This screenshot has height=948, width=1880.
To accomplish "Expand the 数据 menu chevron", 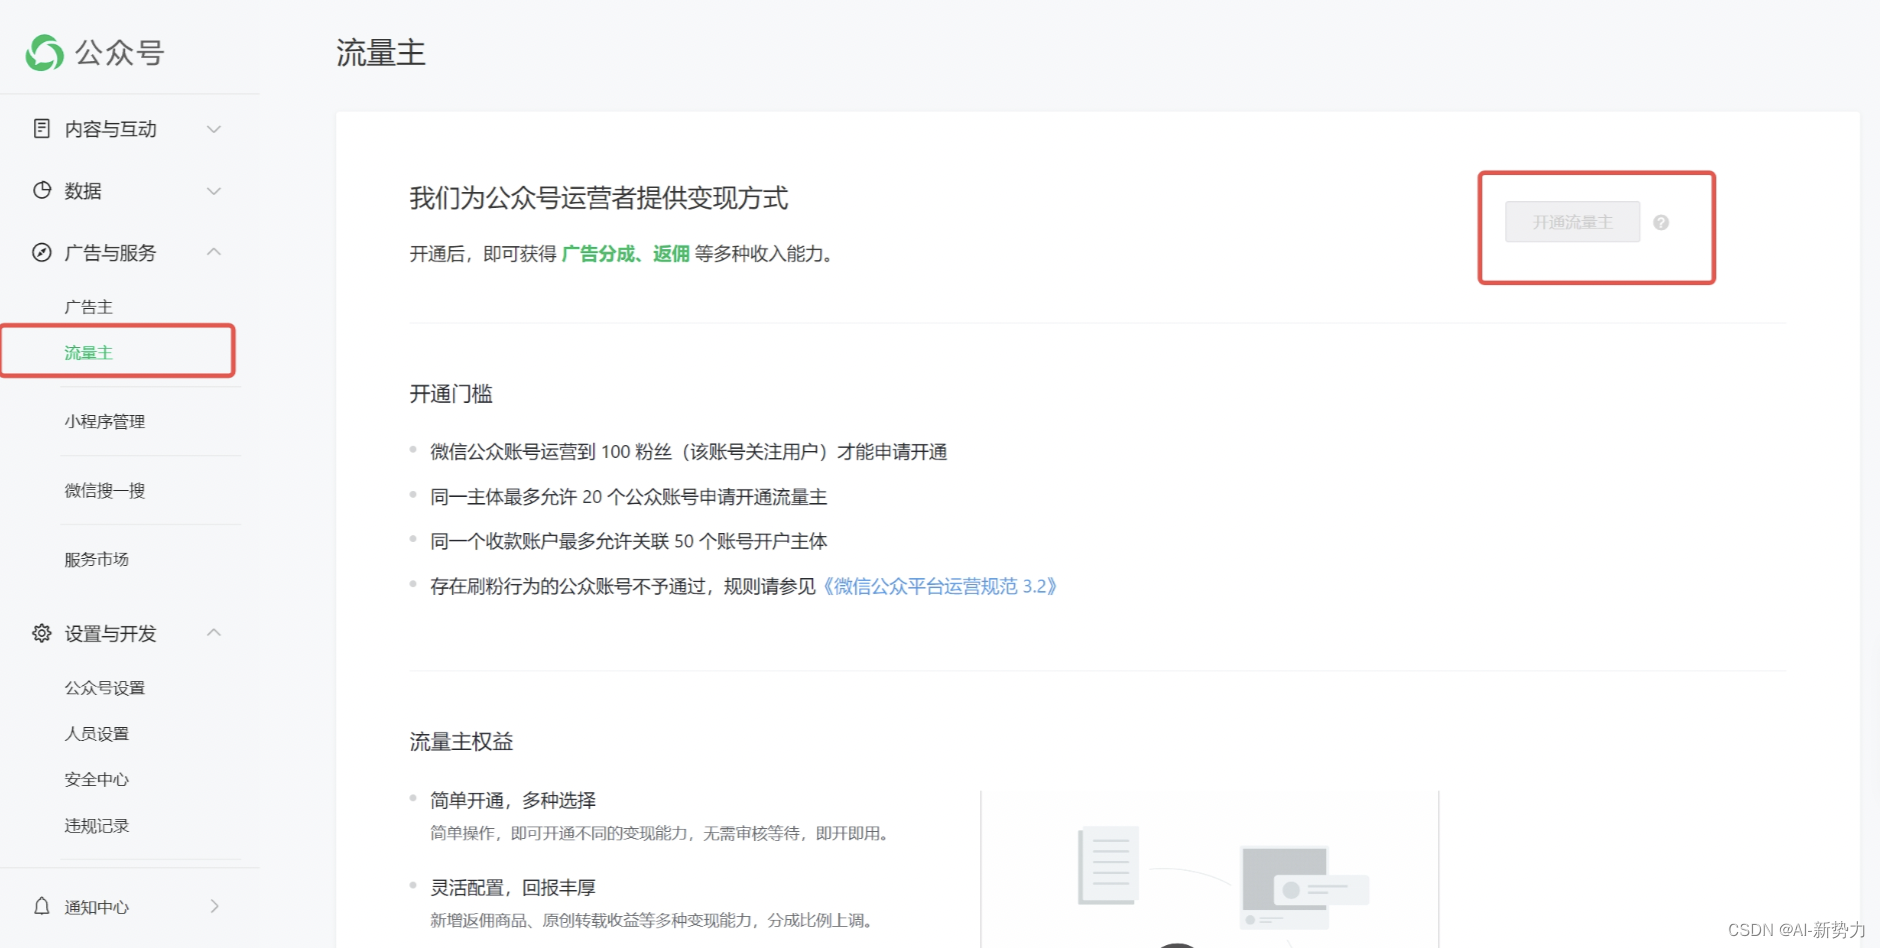I will 213,191.
